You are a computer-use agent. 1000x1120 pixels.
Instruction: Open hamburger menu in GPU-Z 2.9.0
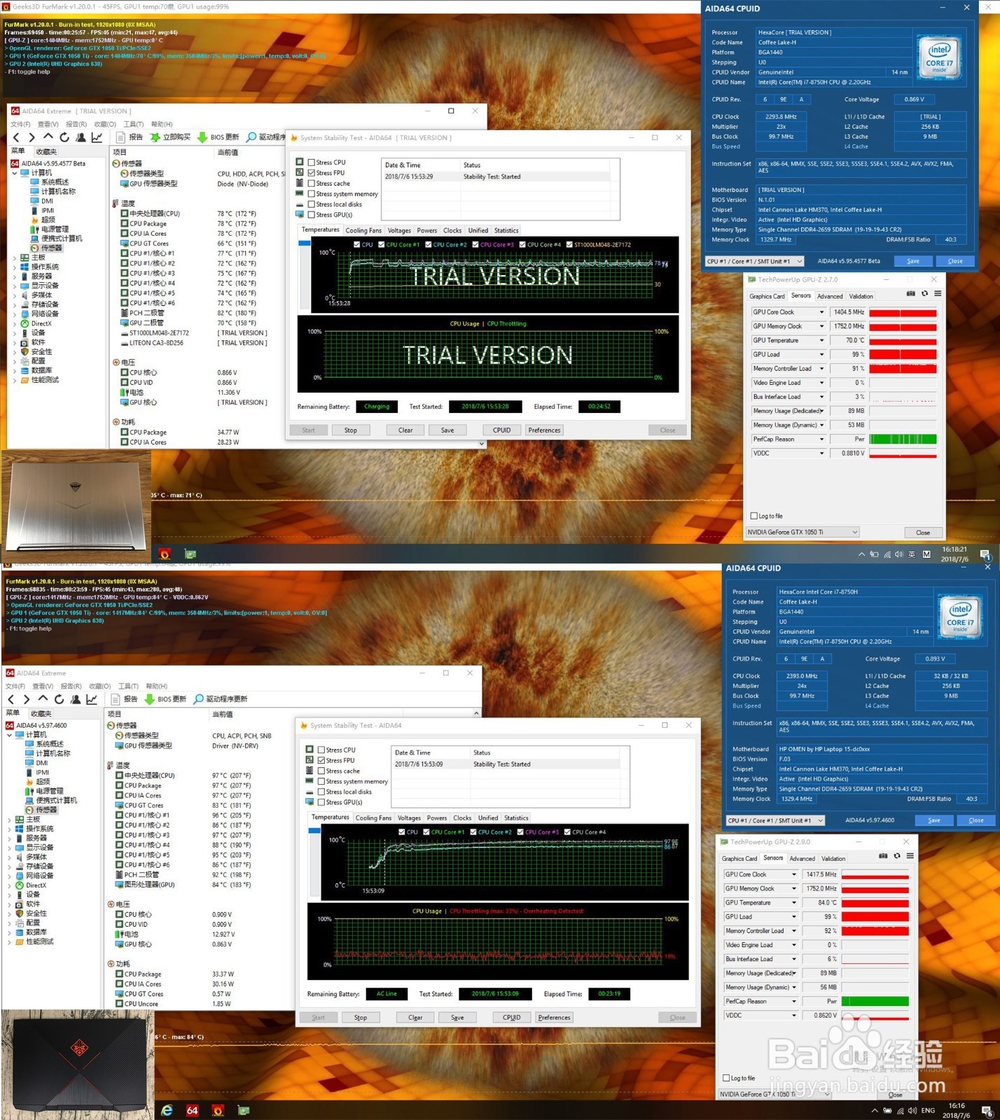pyautogui.click(x=910, y=856)
